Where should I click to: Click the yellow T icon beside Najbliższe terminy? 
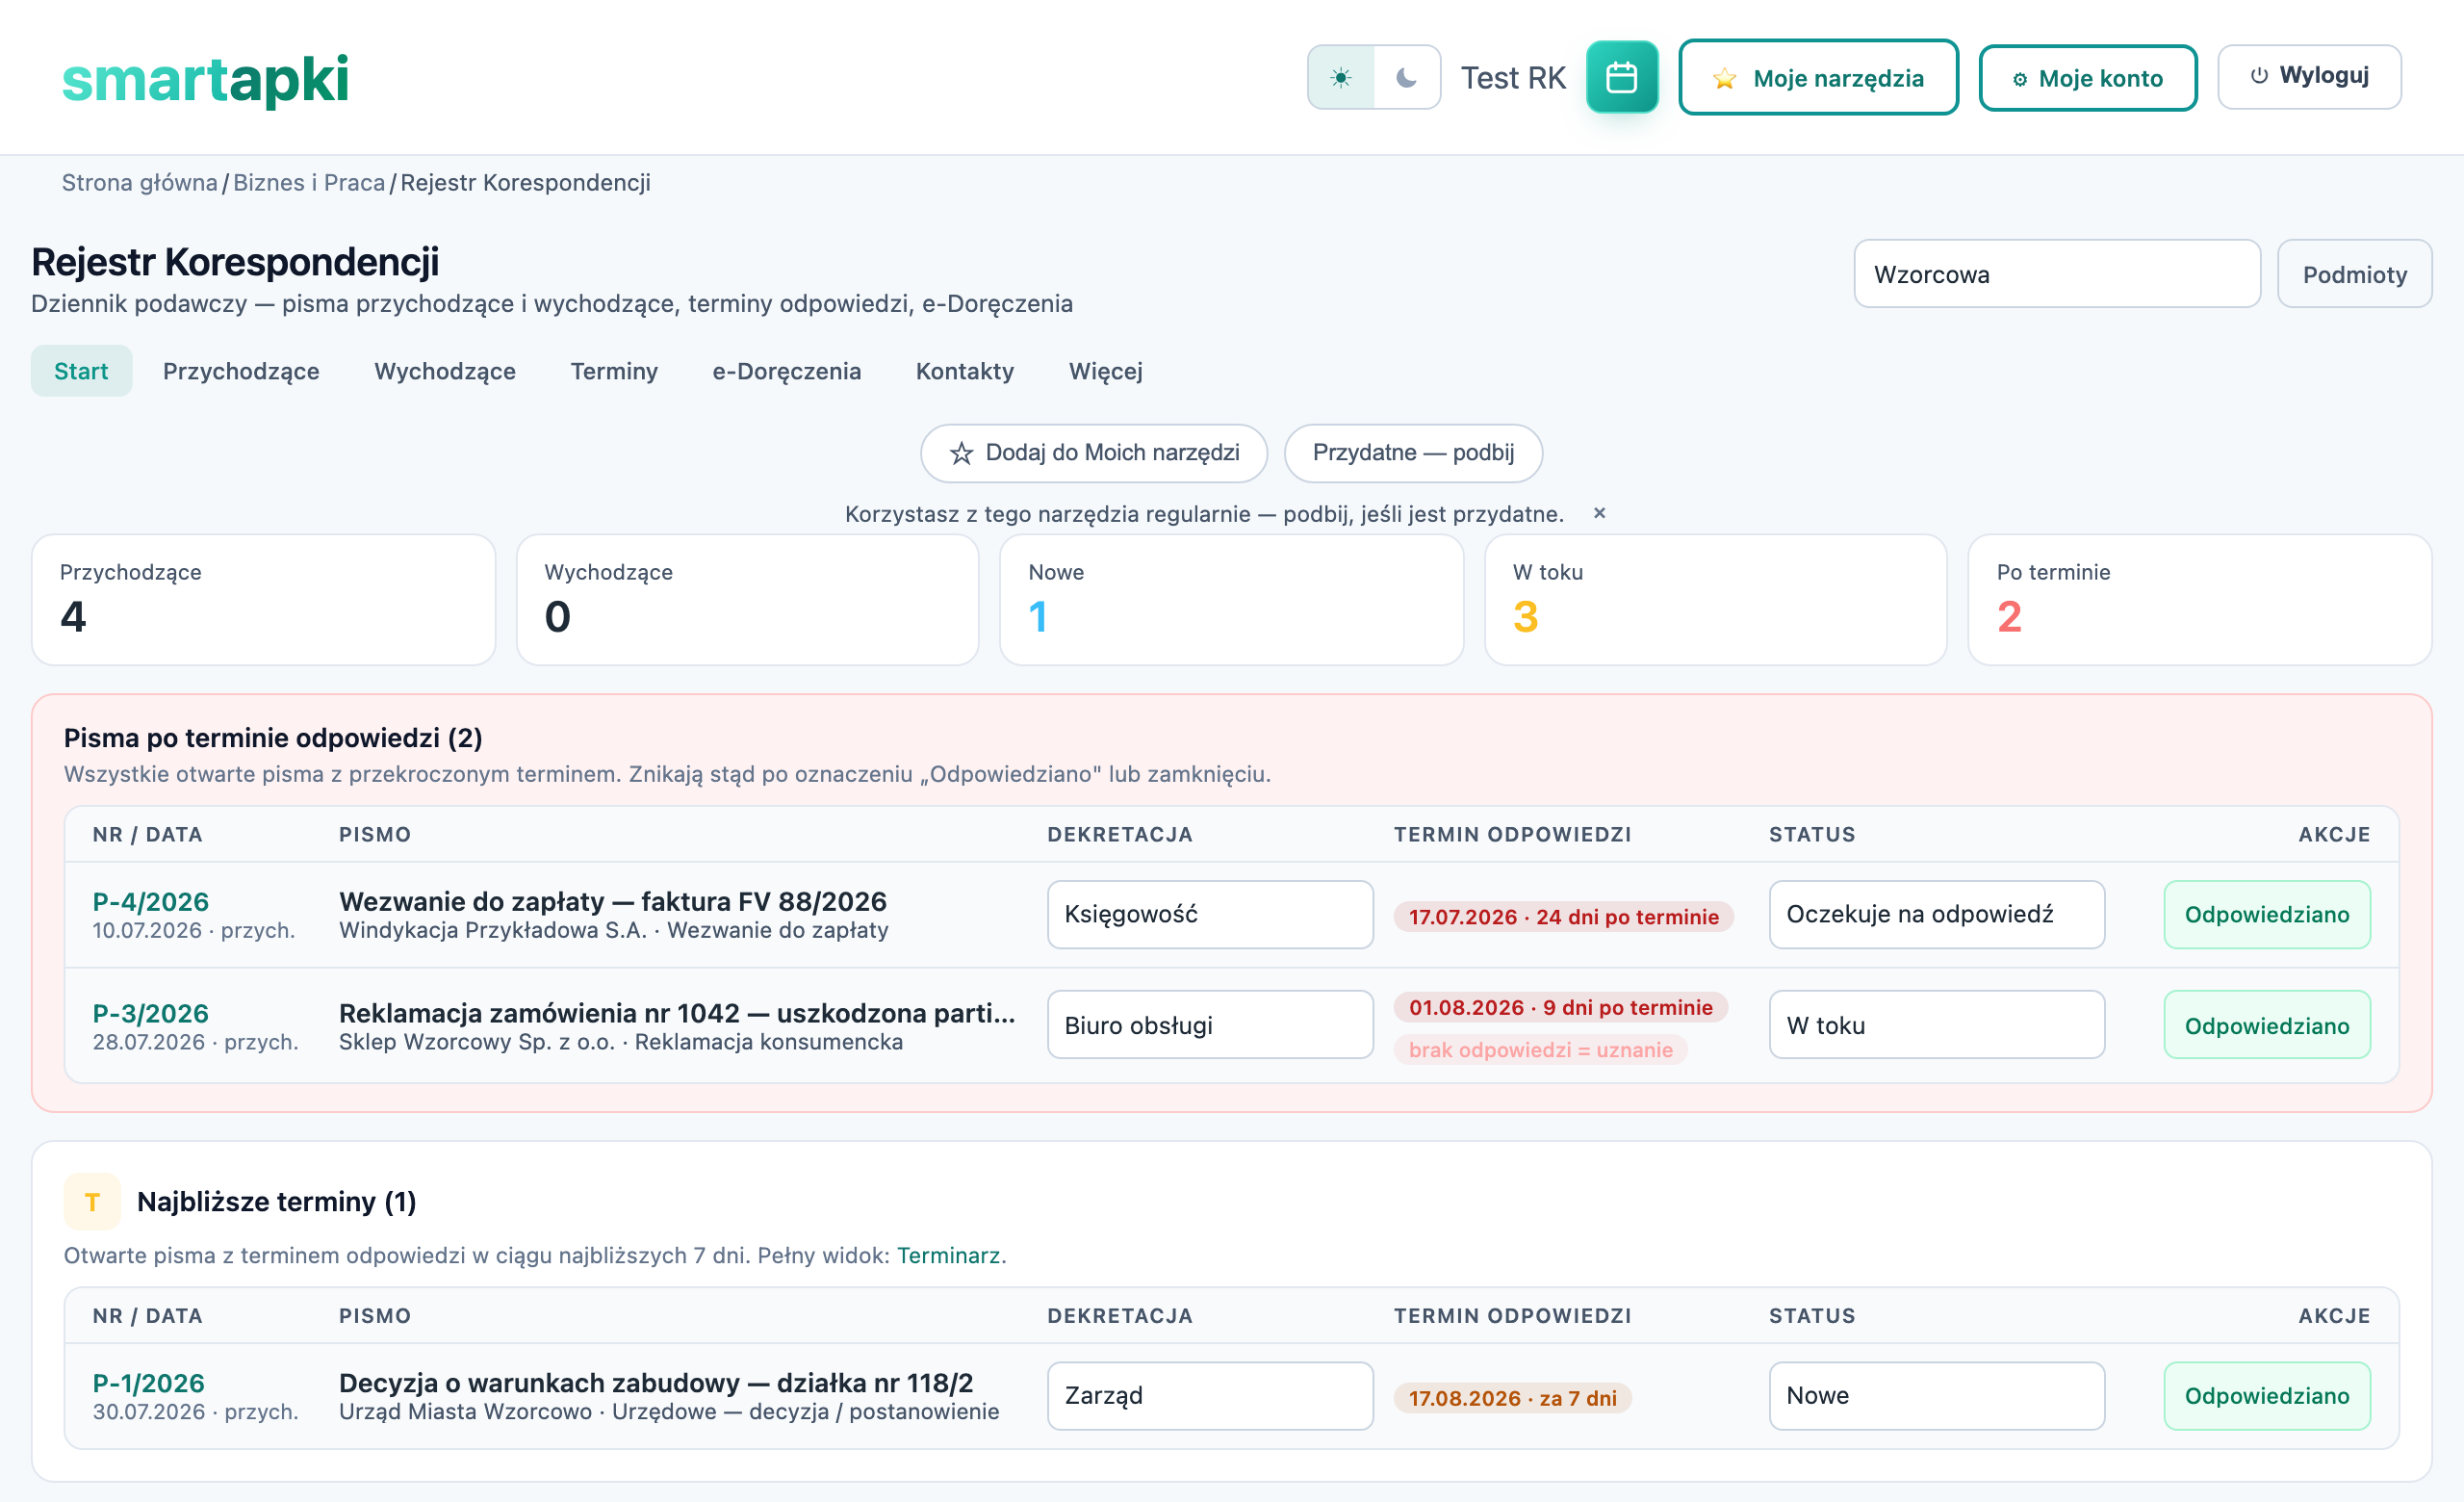(92, 1202)
